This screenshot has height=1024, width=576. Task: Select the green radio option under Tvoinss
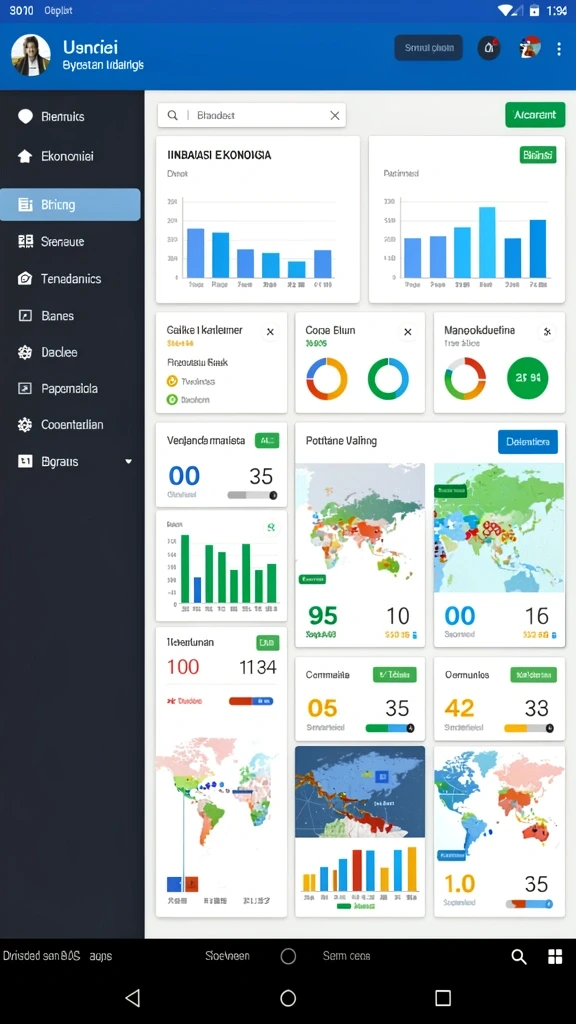172,400
